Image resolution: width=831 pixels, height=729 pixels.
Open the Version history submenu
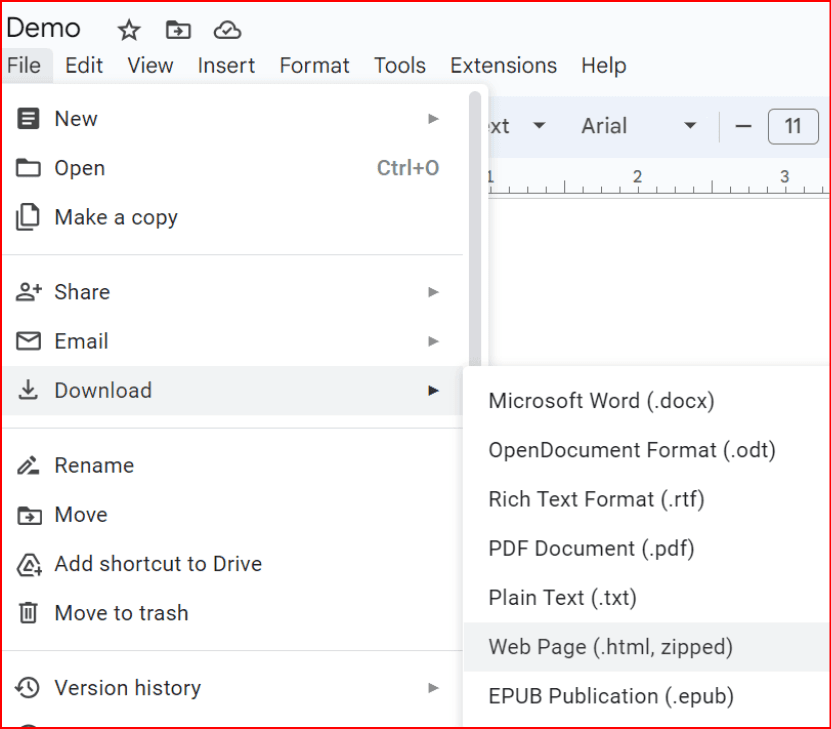click(x=433, y=688)
